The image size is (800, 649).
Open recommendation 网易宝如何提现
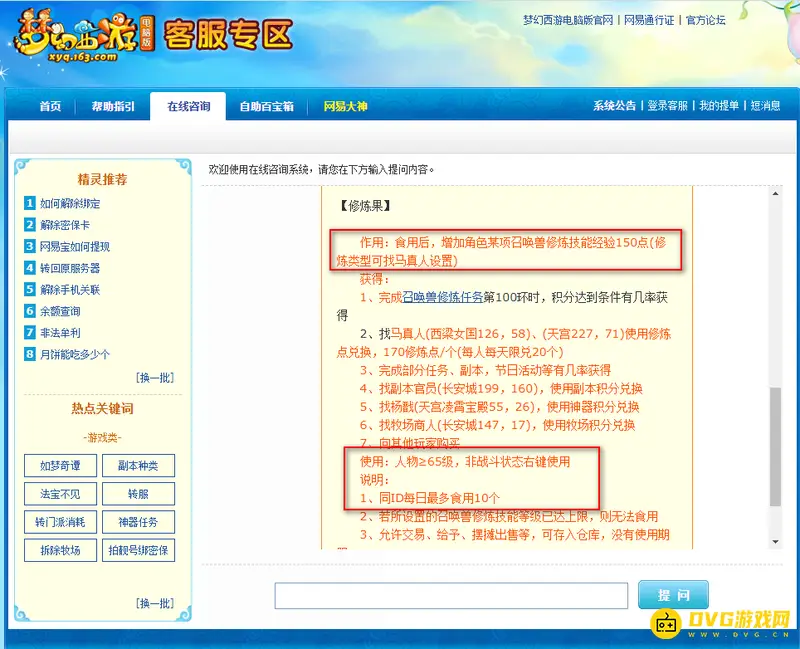coord(75,247)
